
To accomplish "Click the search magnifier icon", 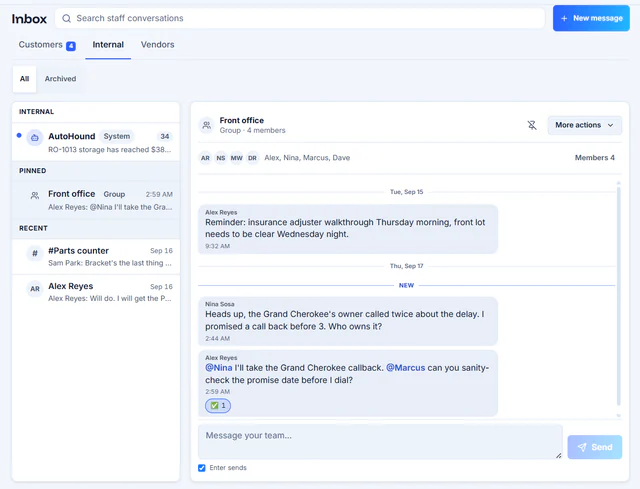I will click(x=67, y=18).
